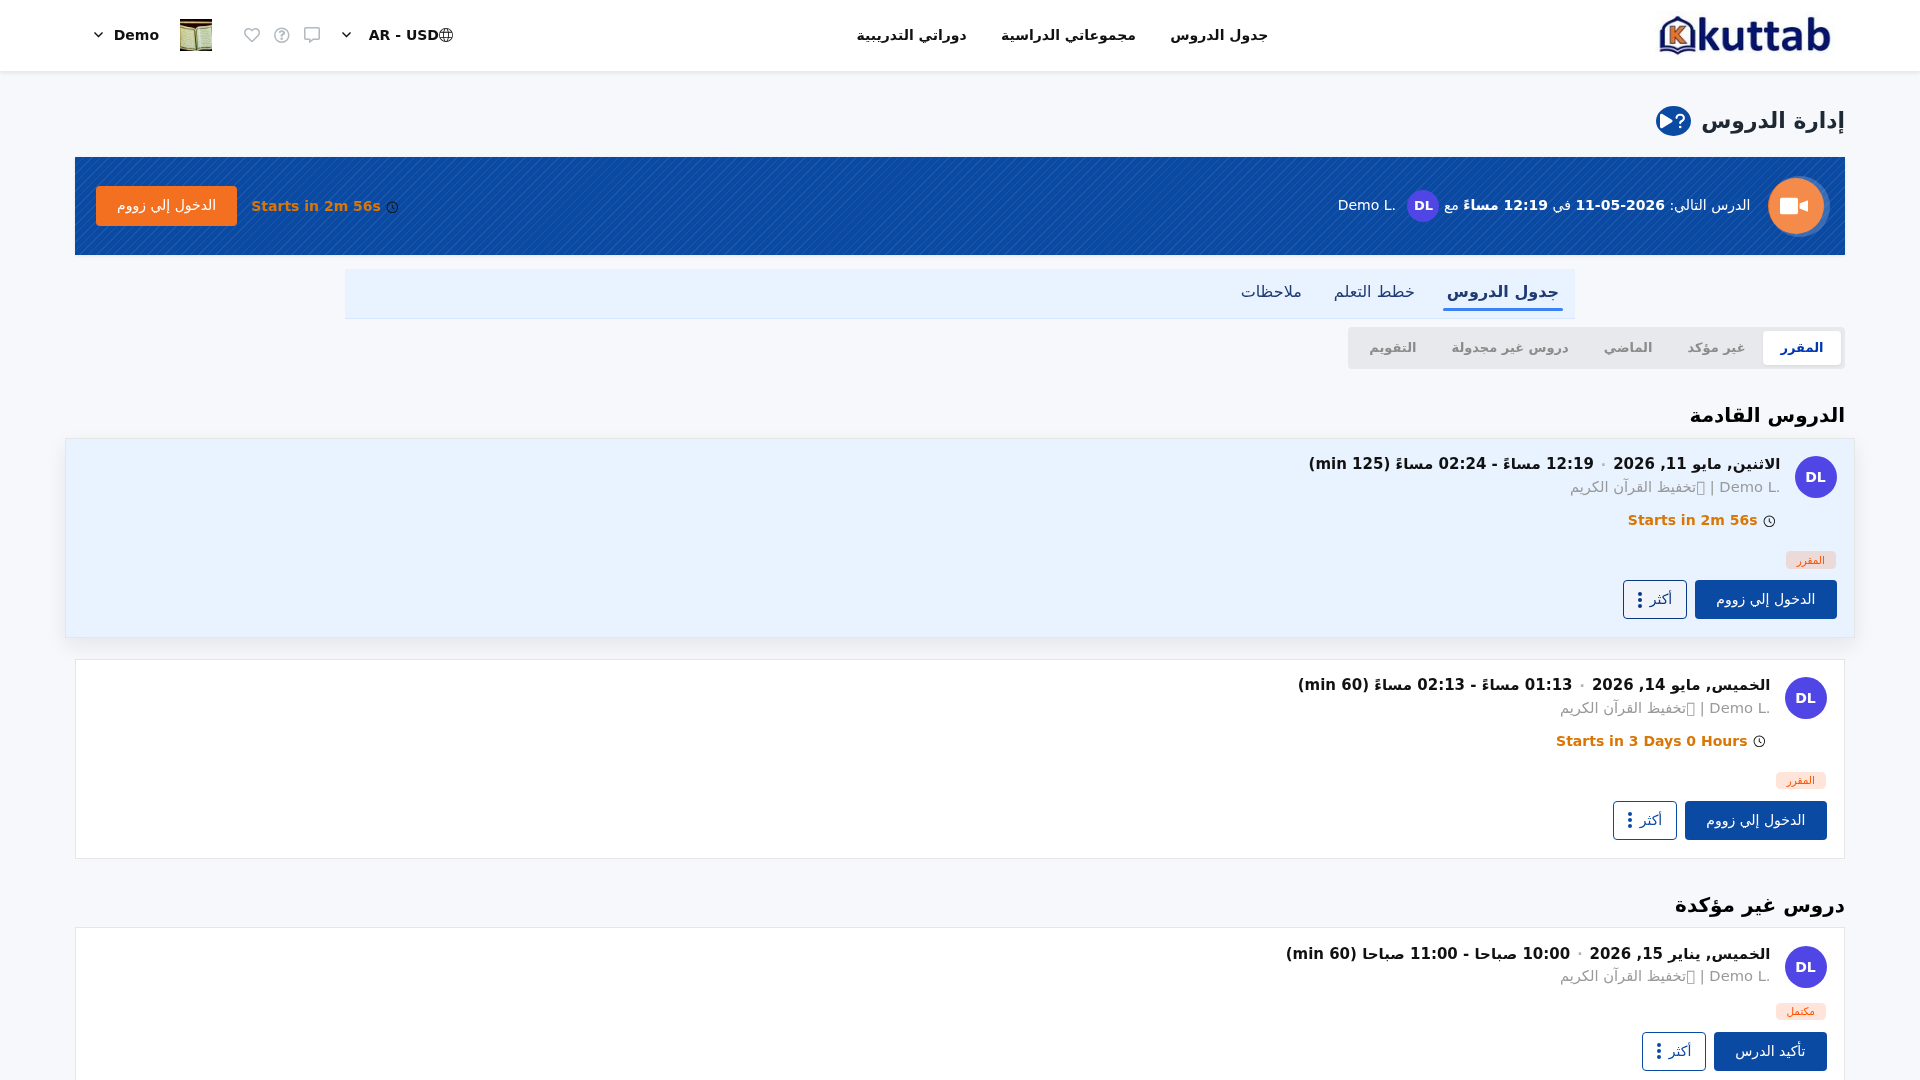
Task: Click the January 15 lesson date and time heading
Action: click(1528, 954)
